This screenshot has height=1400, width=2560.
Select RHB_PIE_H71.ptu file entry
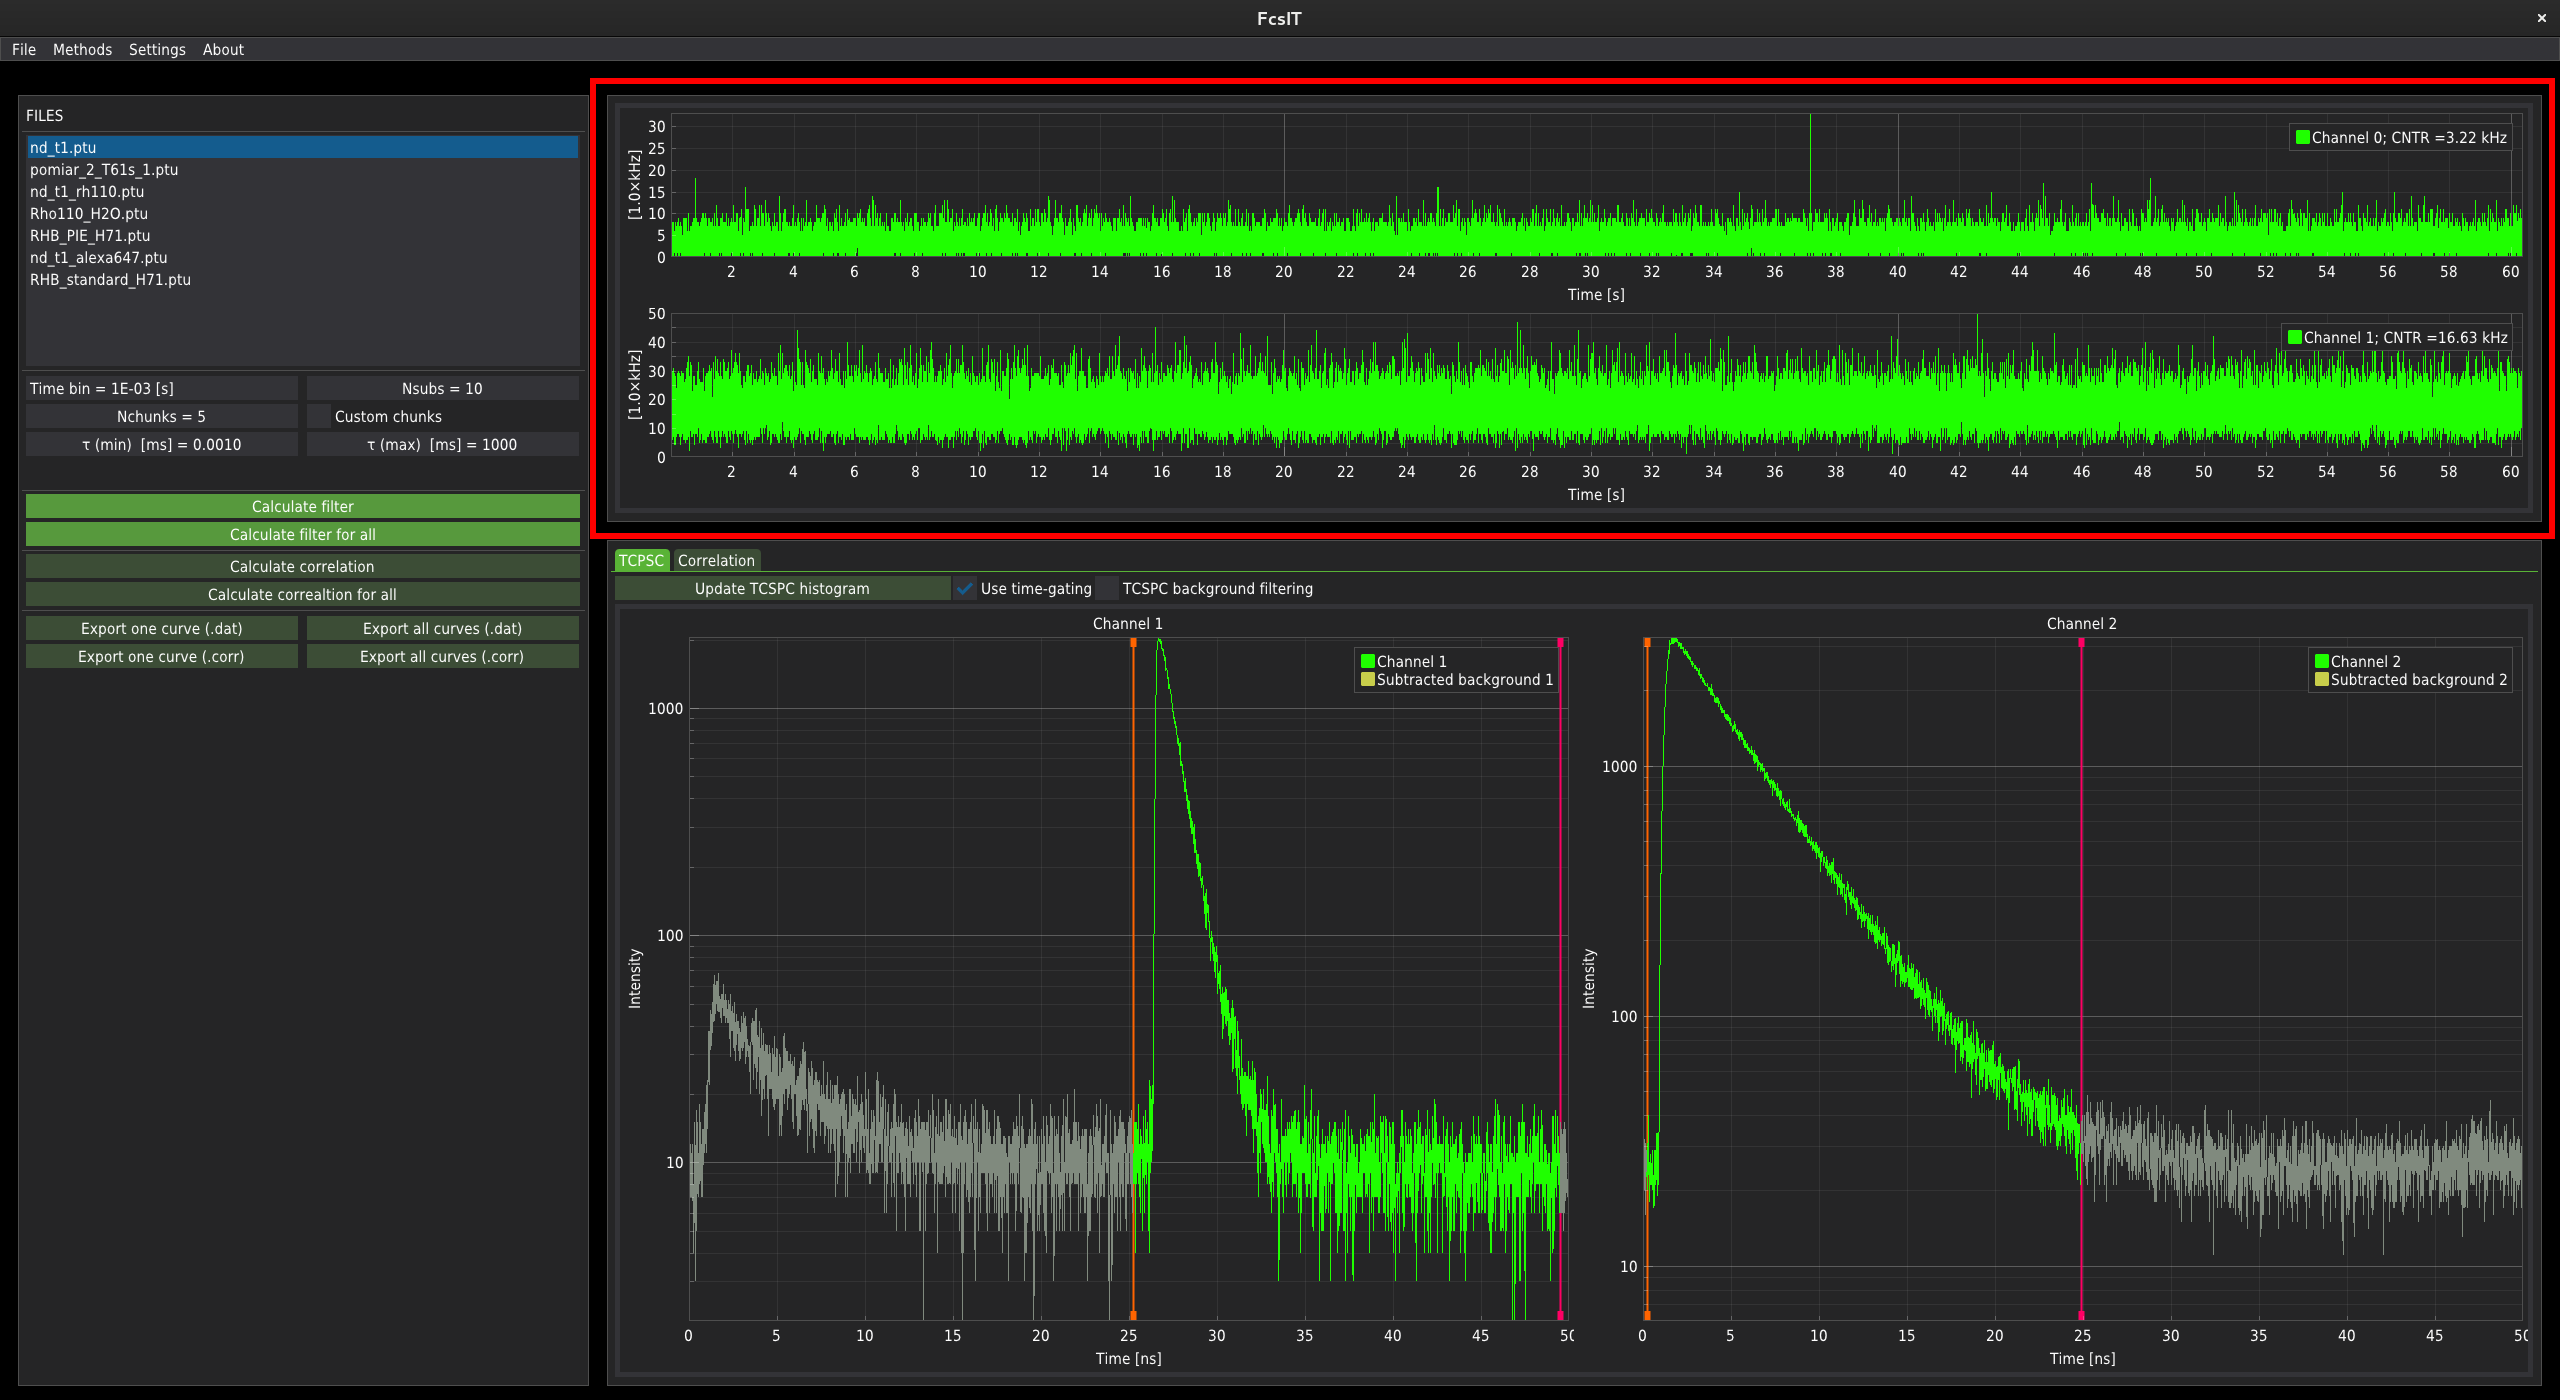point(90,236)
